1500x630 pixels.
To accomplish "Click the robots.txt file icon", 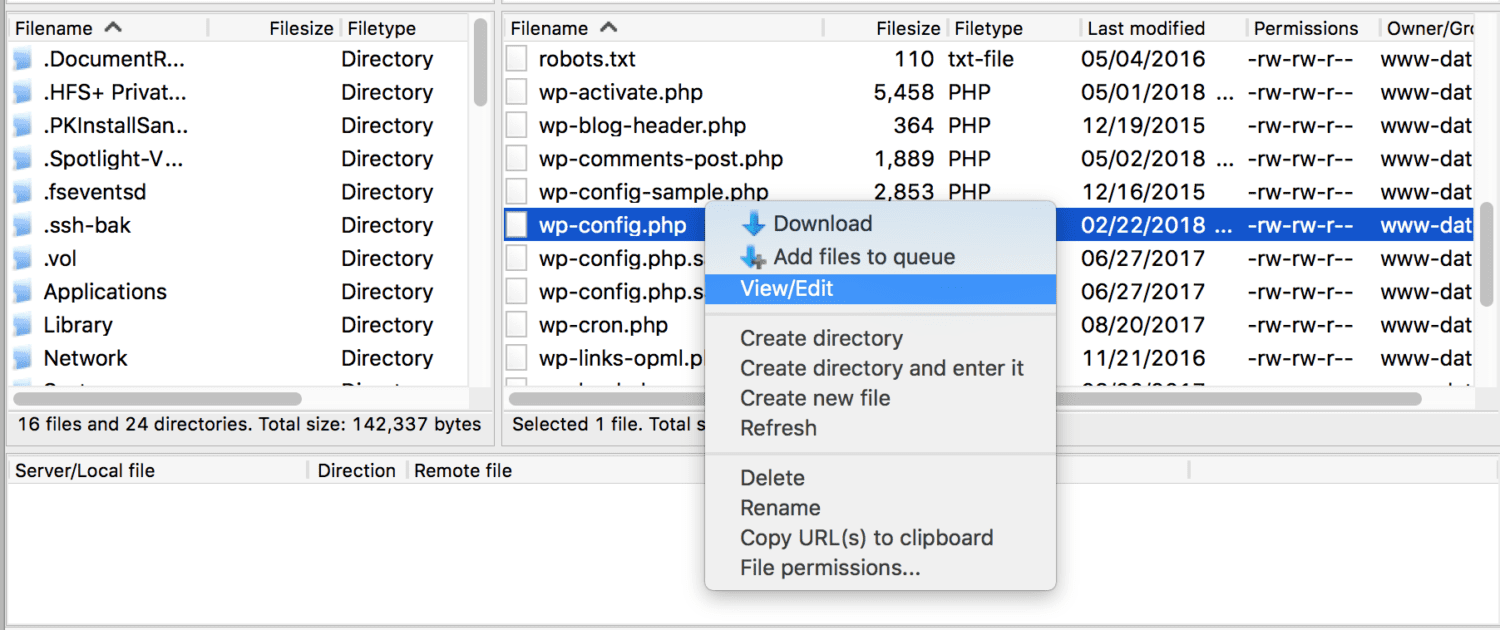I will pos(516,59).
